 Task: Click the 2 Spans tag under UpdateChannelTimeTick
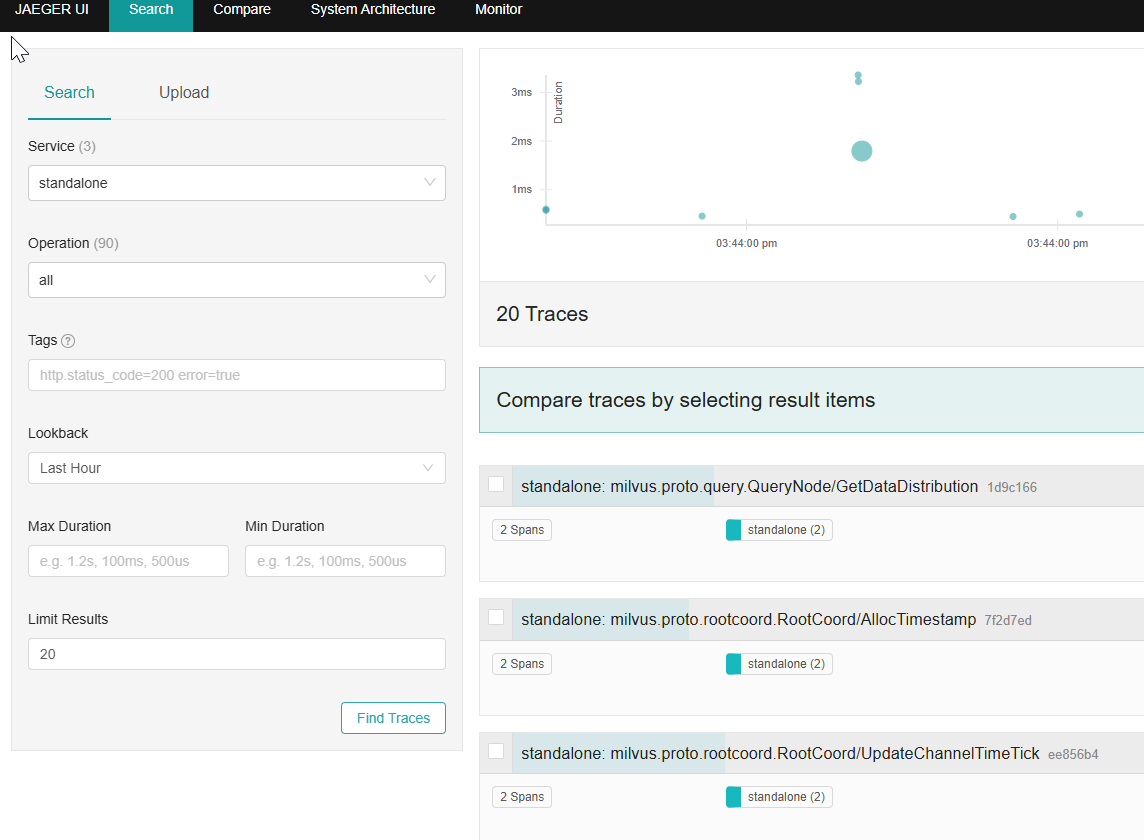(x=522, y=797)
